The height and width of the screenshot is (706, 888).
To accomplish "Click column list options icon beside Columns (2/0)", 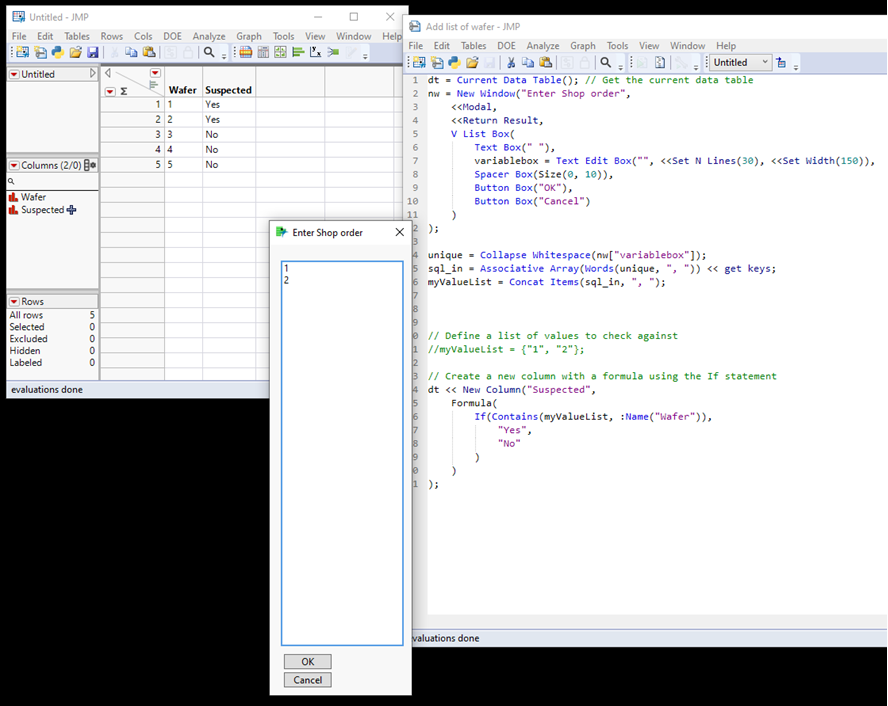I will click(x=89, y=165).
